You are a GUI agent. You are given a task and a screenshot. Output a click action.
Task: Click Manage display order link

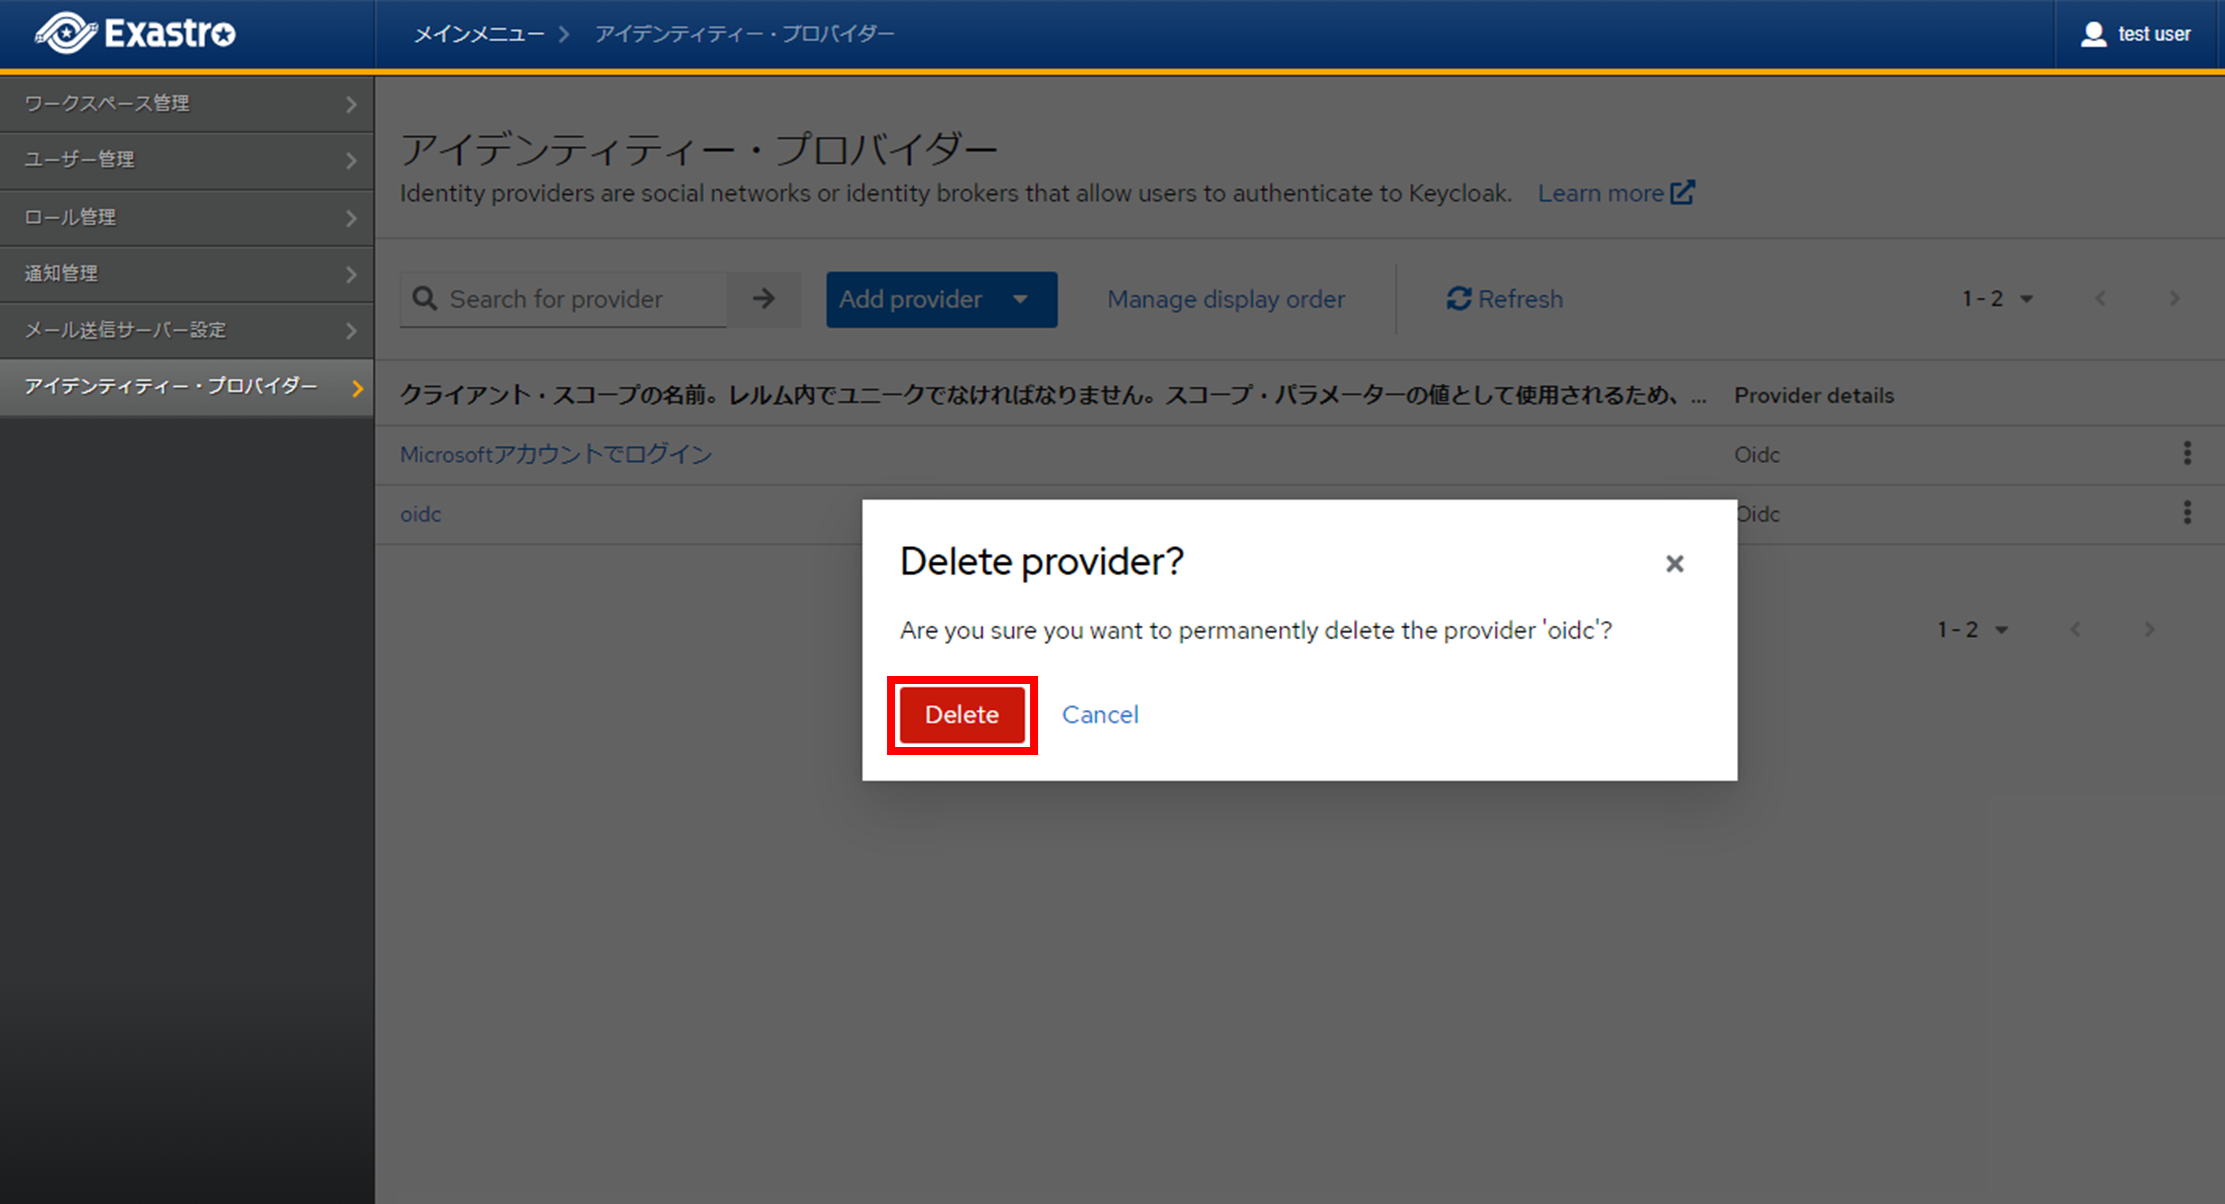tap(1225, 299)
